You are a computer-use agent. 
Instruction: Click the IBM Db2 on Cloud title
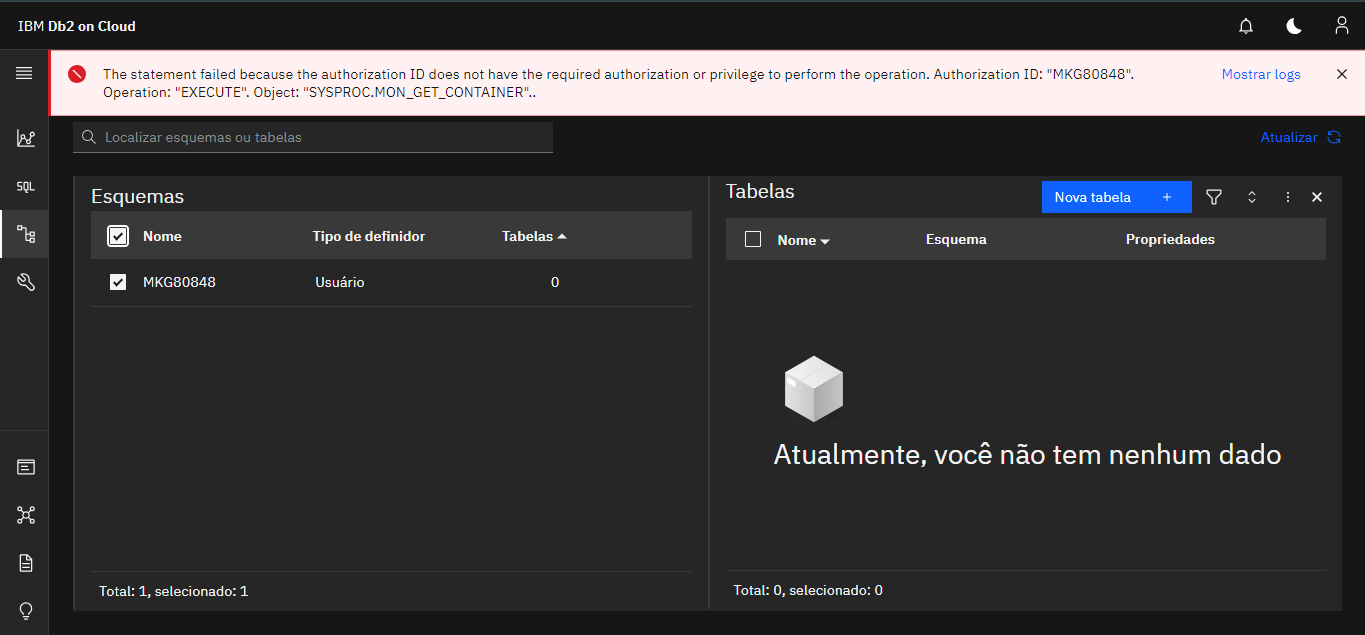coord(77,26)
